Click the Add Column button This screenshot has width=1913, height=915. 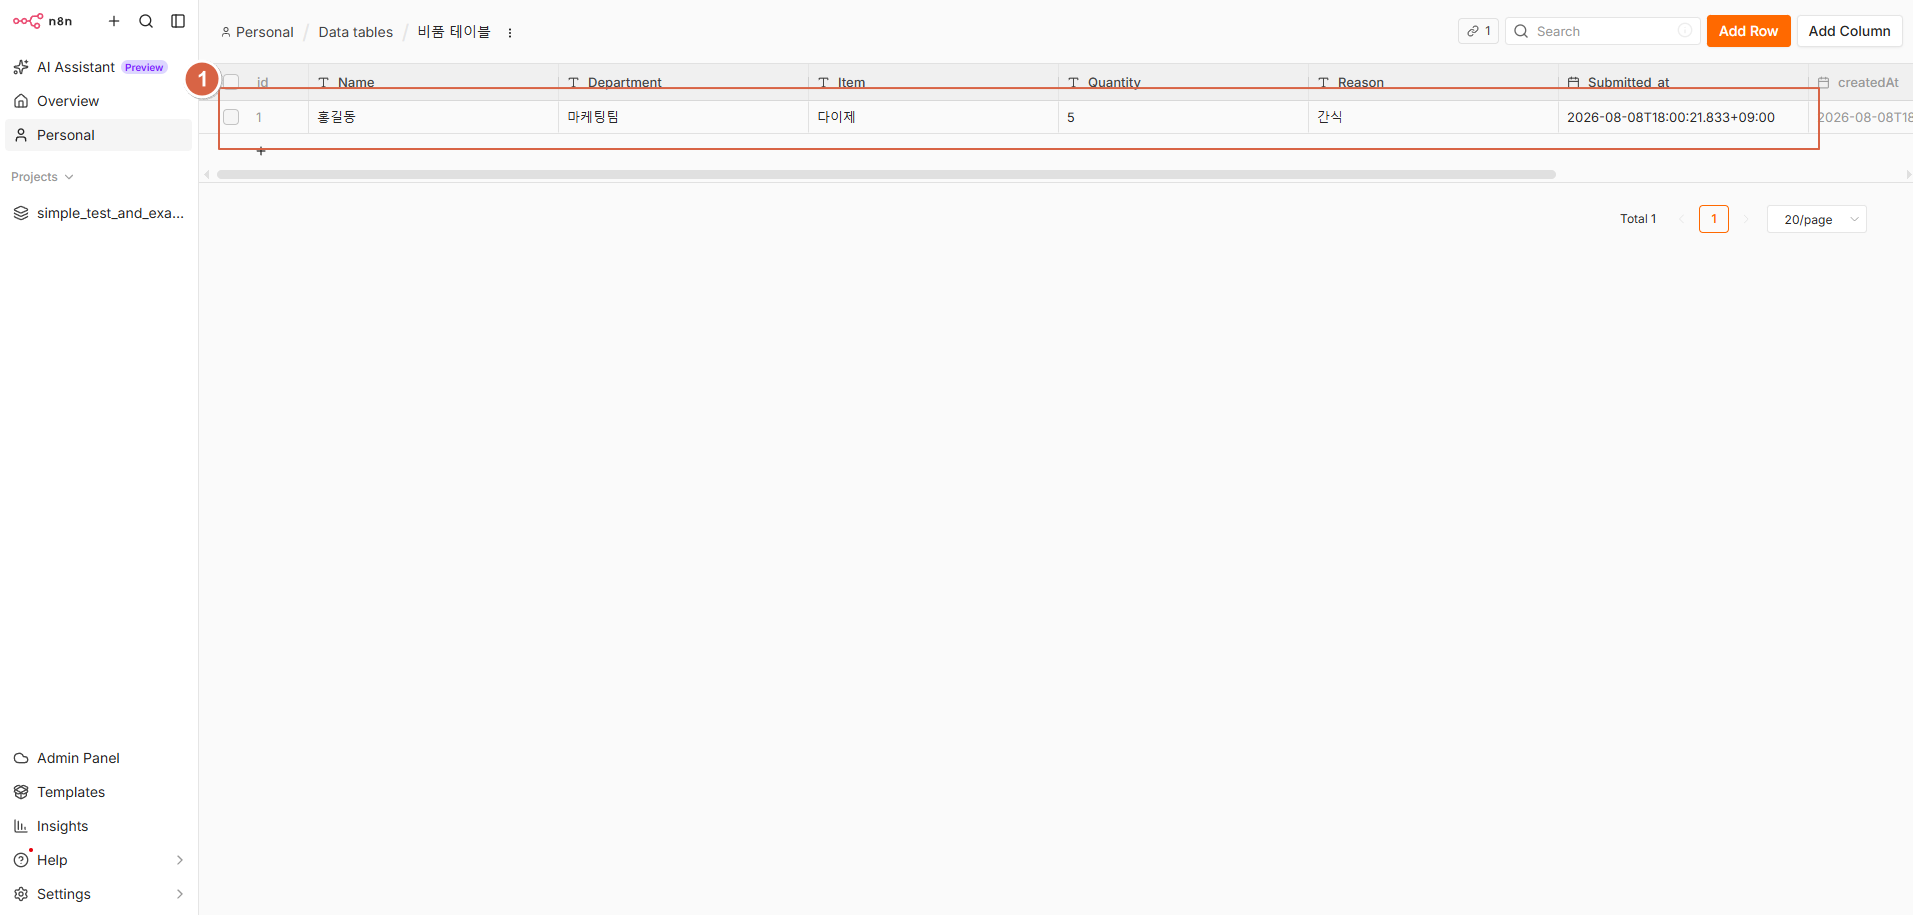pos(1849,31)
